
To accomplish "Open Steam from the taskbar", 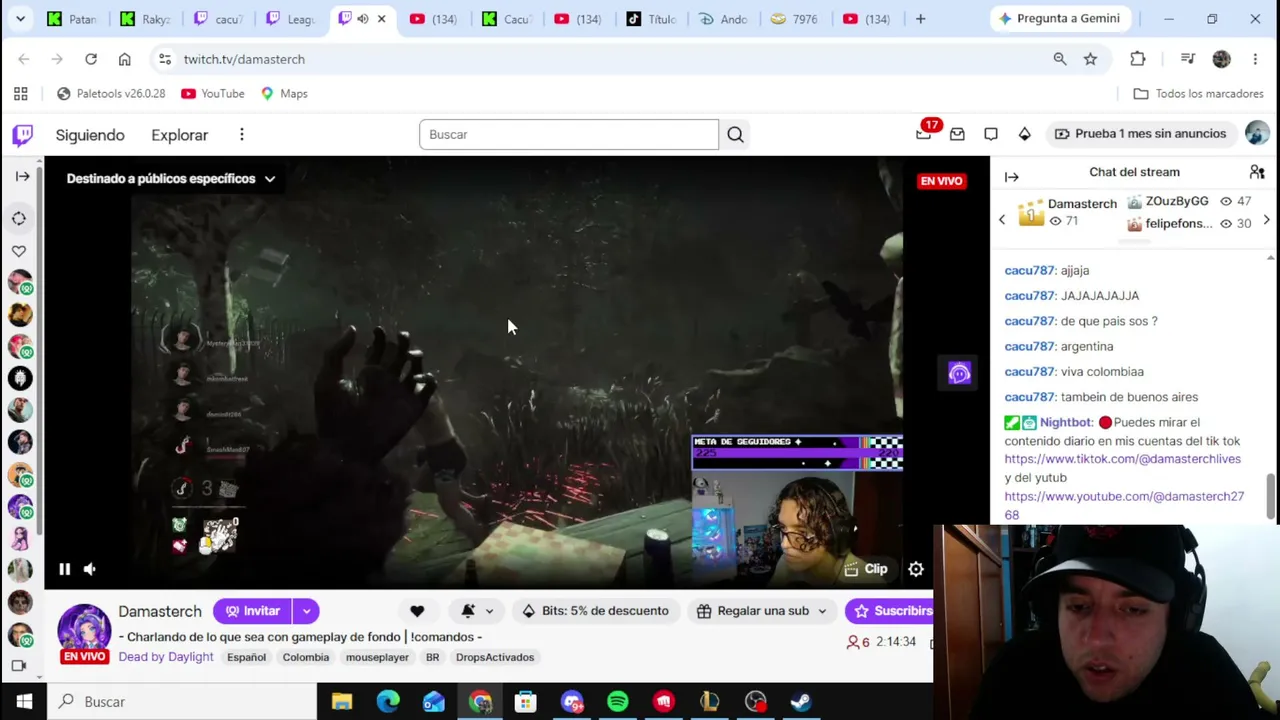I will click(x=801, y=702).
